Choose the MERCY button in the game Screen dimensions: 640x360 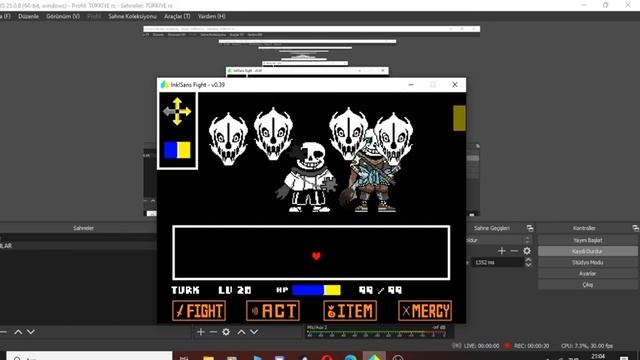pyautogui.click(x=425, y=311)
